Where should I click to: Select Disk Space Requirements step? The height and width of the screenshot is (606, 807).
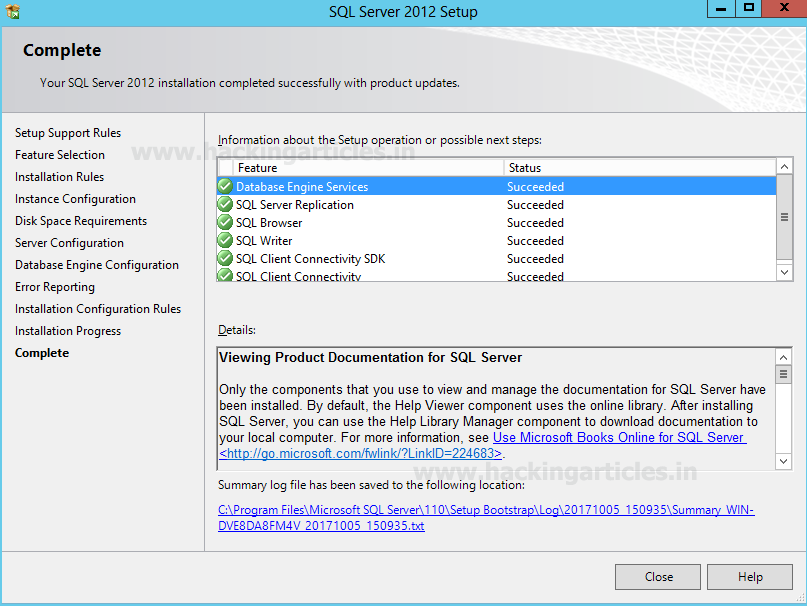[81, 221]
